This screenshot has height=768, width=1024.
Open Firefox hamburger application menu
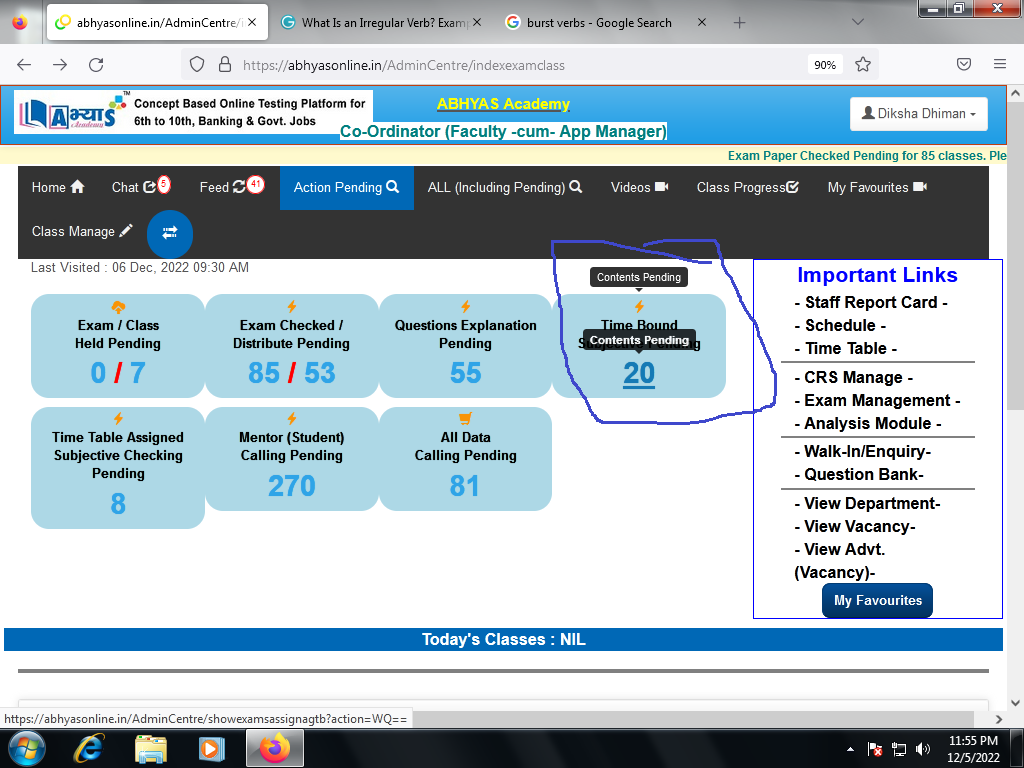[x=999, y=64]
